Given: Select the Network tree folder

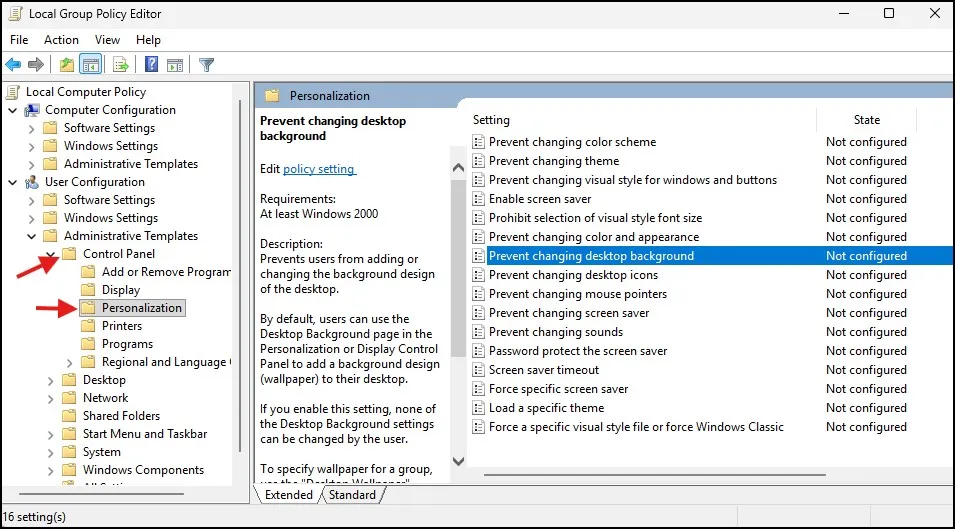Looking at the screenshot, I should [105, 398].
